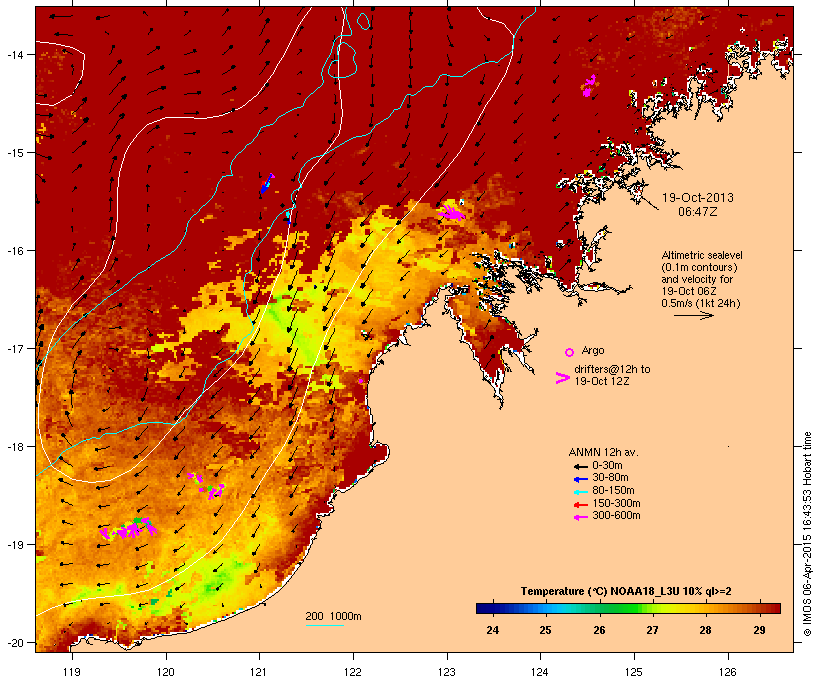Click the latitude axis label '-19'

[14, 545]
